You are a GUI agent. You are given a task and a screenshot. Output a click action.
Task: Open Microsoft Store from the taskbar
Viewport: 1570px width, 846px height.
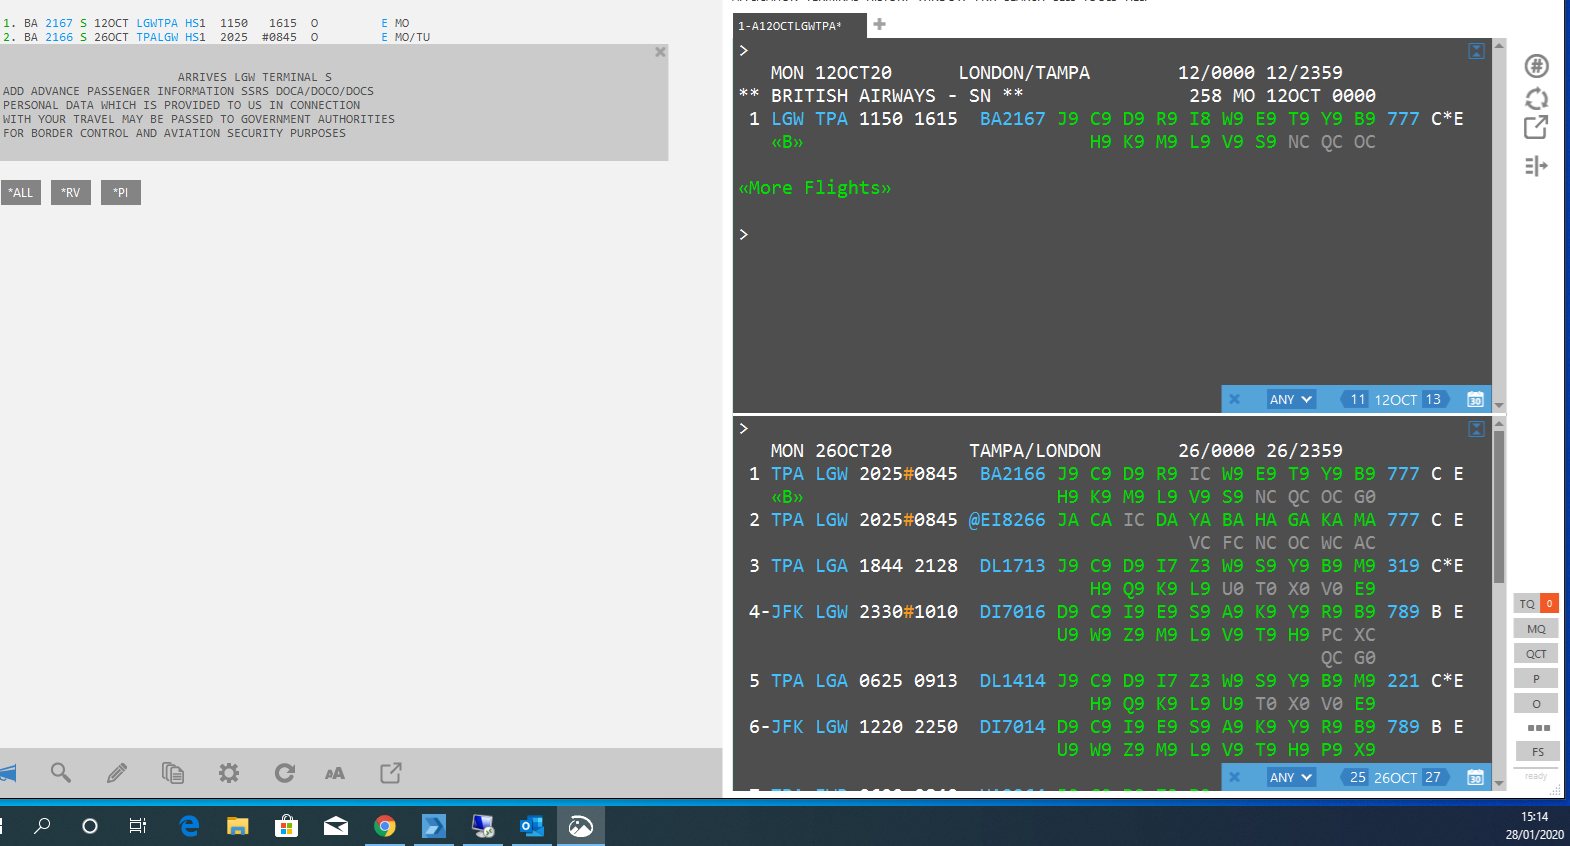tap(287, 826)
